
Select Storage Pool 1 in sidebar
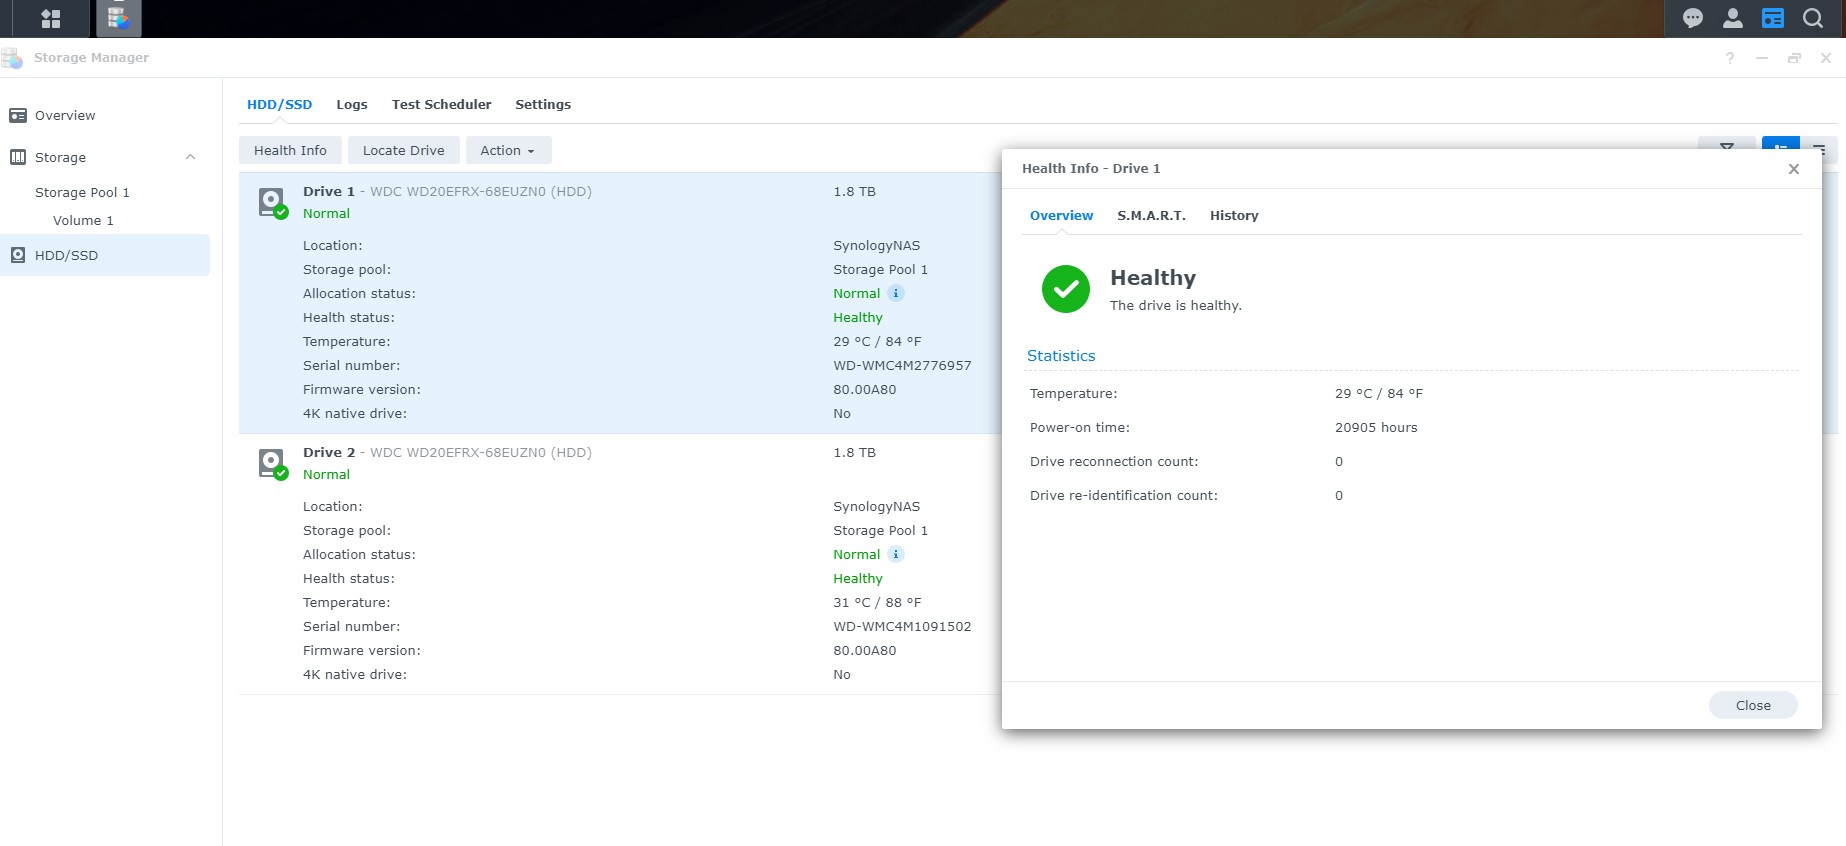(82, 192)
